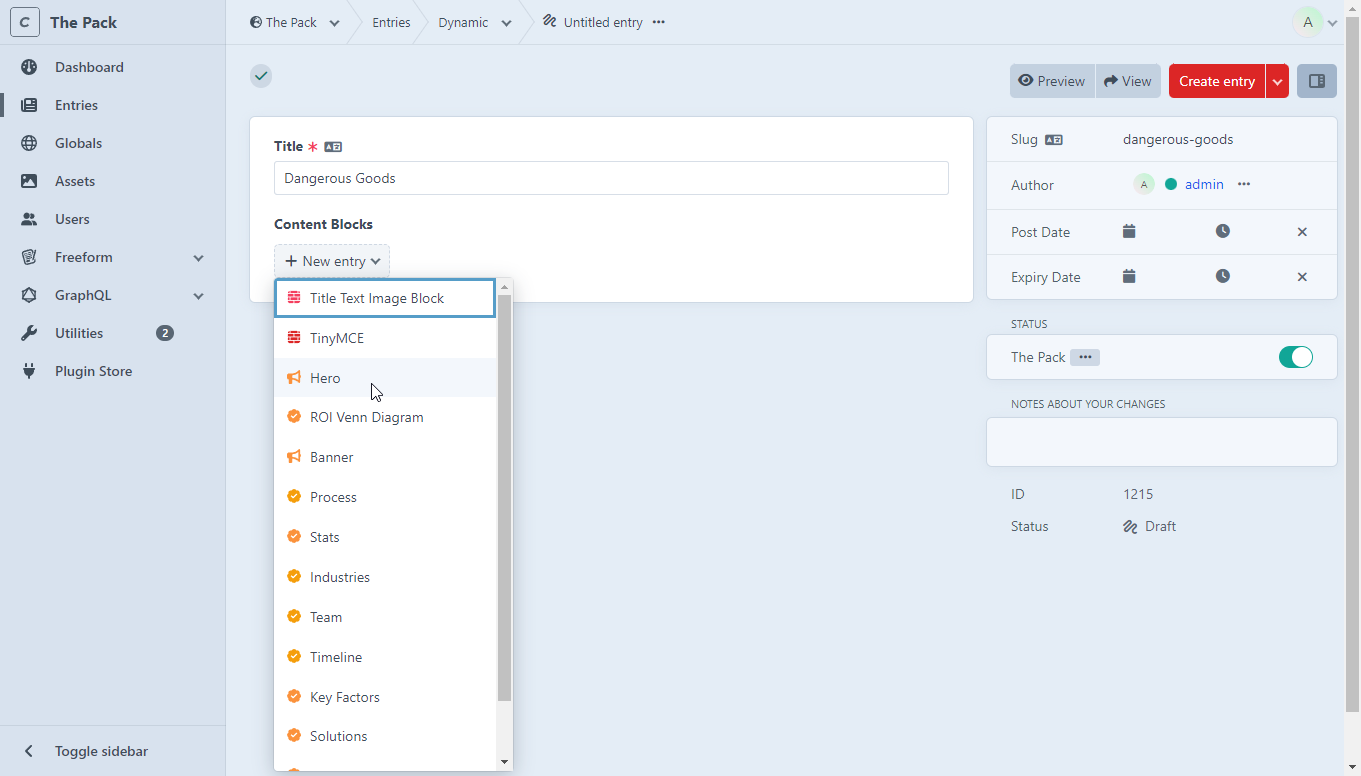The height and width of the screenshot is (776, 1361).
Task: Expand the GraphQL submenu chevron
Action: [x=198, y=296]
